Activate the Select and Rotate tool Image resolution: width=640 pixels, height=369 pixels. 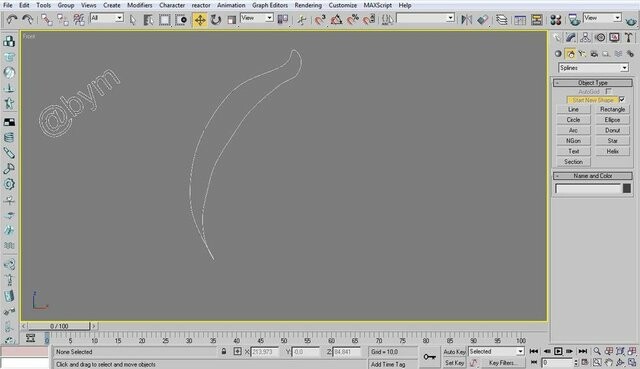click(216, 20)
